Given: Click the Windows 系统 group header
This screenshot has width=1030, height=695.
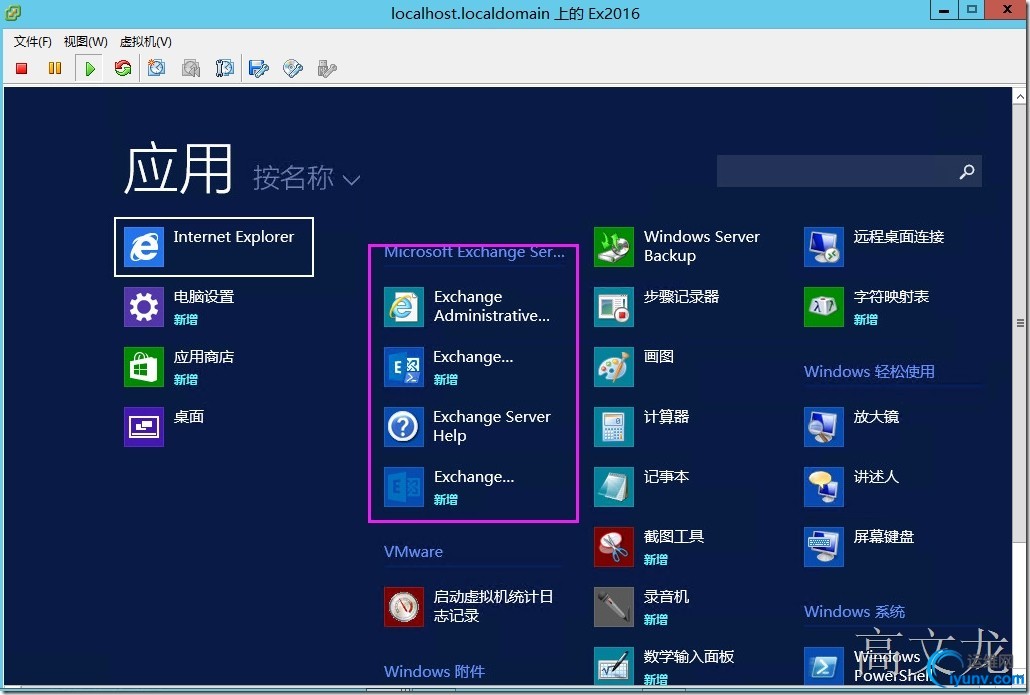Looking at the screenshot, I should (x=855, y=612).
